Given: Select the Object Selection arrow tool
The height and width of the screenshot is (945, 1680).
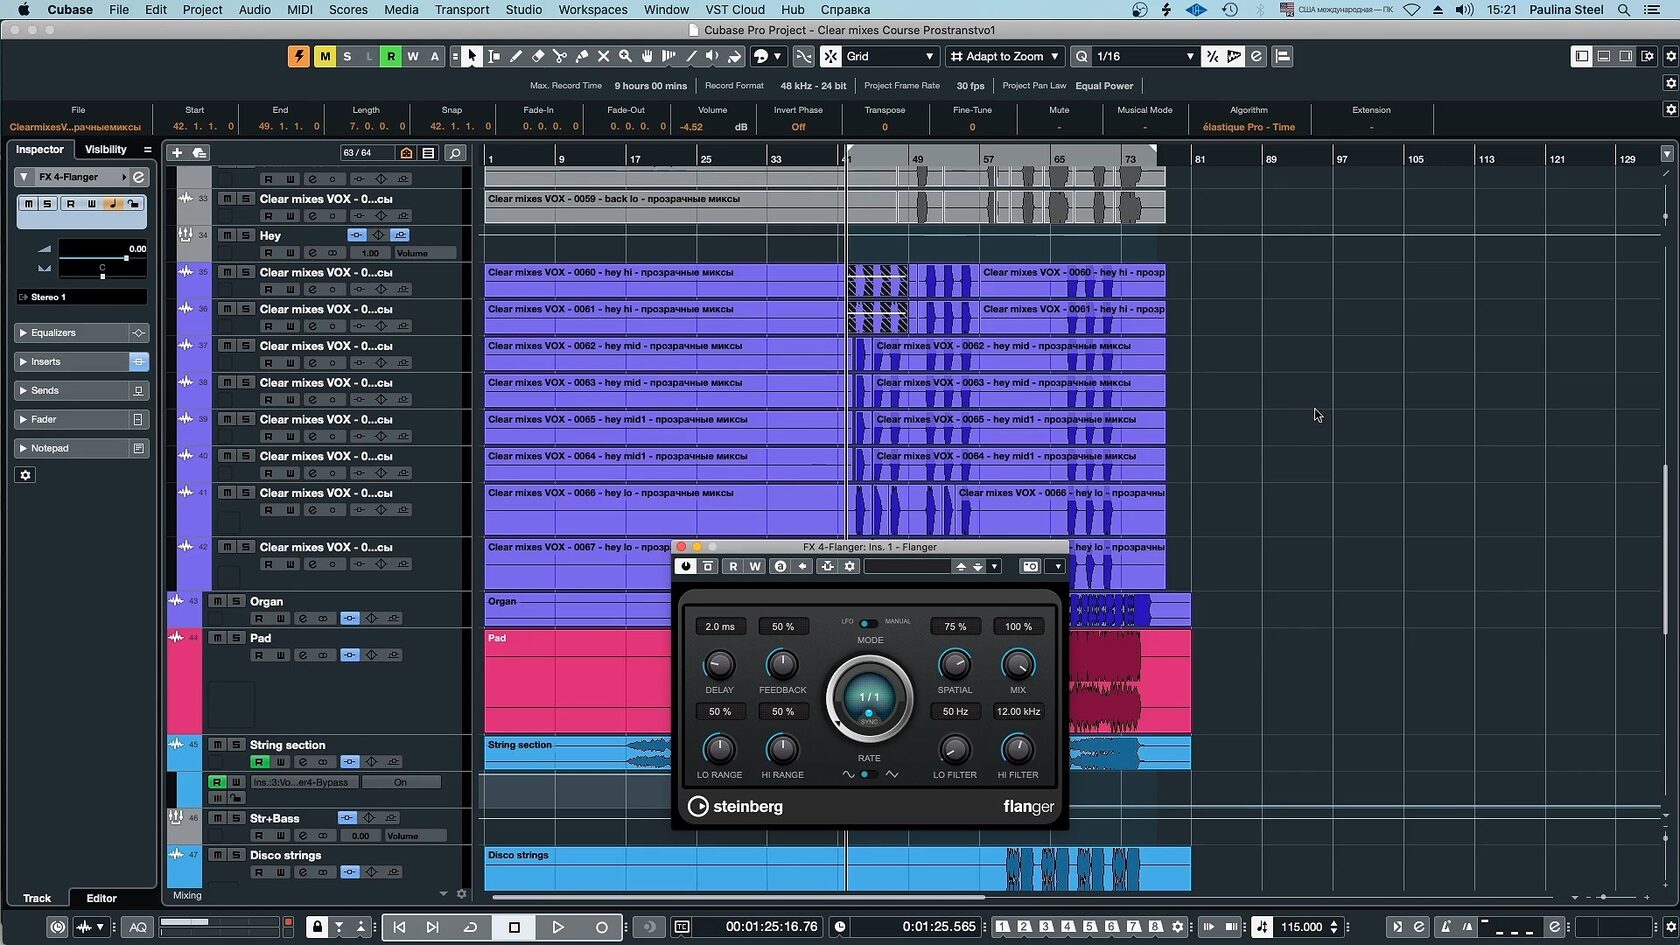Looking at the screenshot, I should coord(472,57).
